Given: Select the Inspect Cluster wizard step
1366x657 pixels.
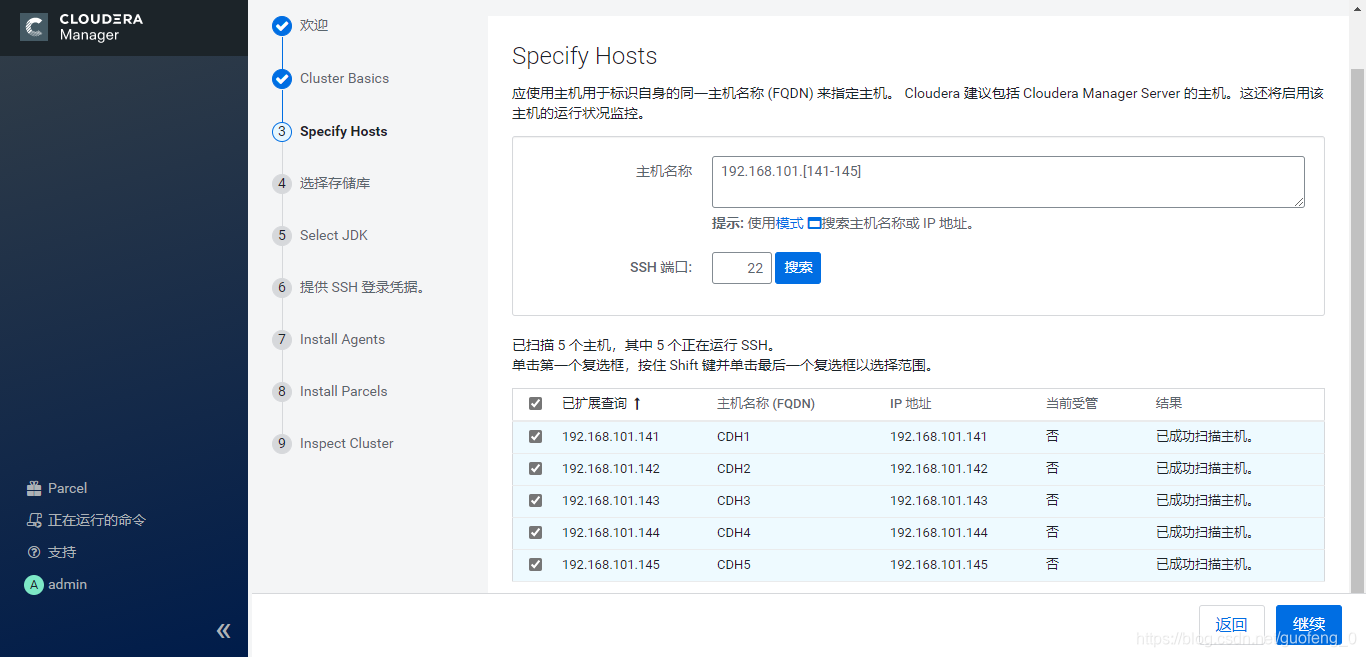Looking at the screenshot, I should (346, 443).
